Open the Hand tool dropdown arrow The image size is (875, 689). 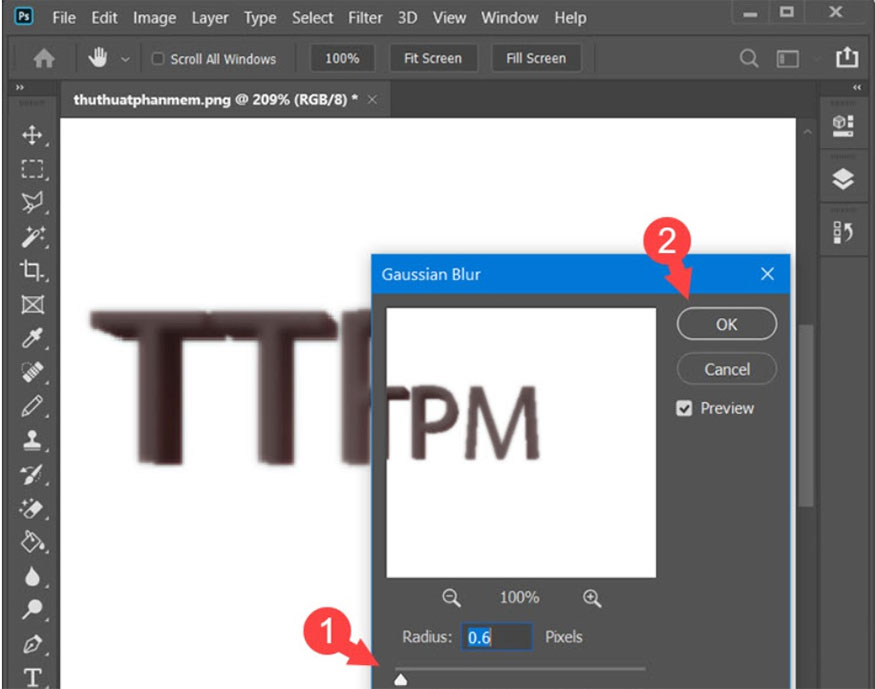(127, 58)
